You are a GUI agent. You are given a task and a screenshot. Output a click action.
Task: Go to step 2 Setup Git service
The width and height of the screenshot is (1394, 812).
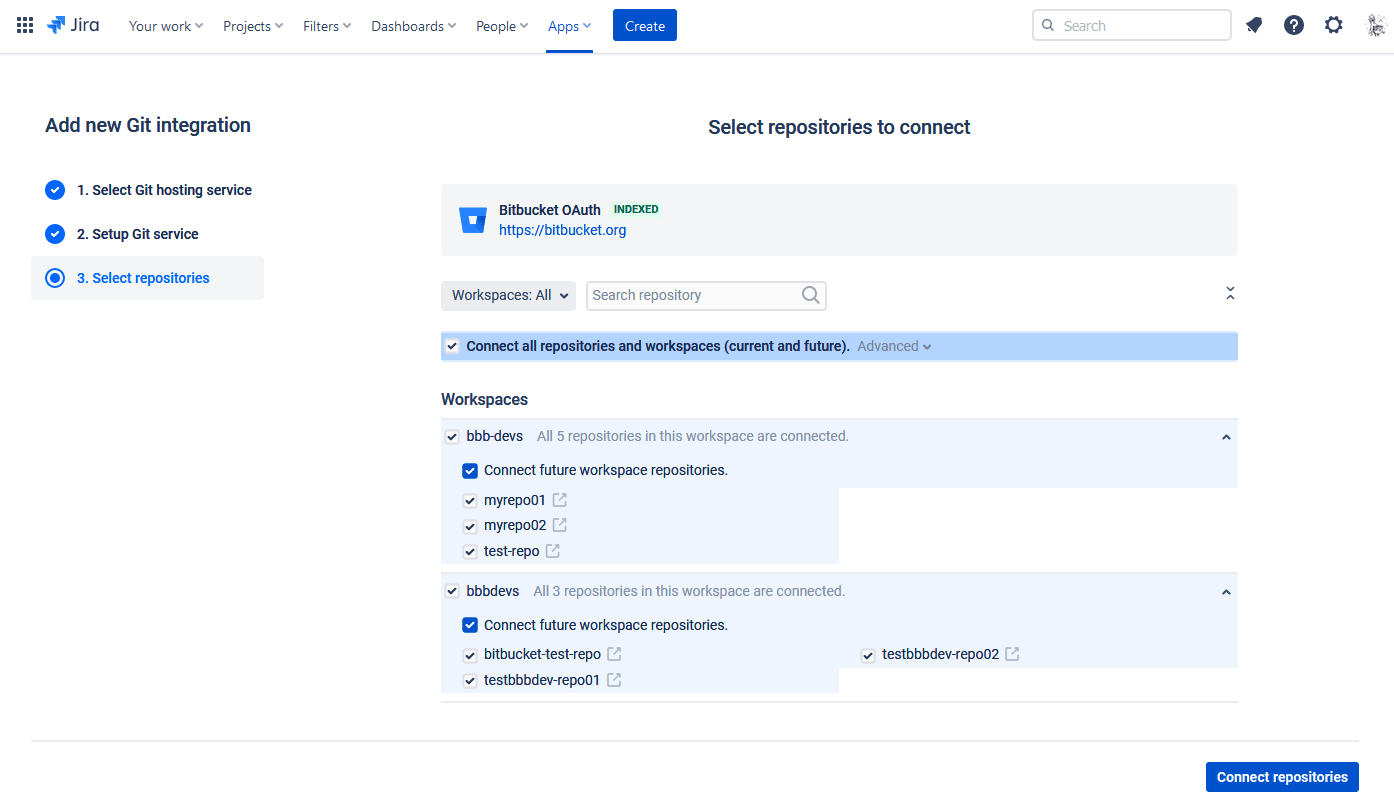[138, 234]
